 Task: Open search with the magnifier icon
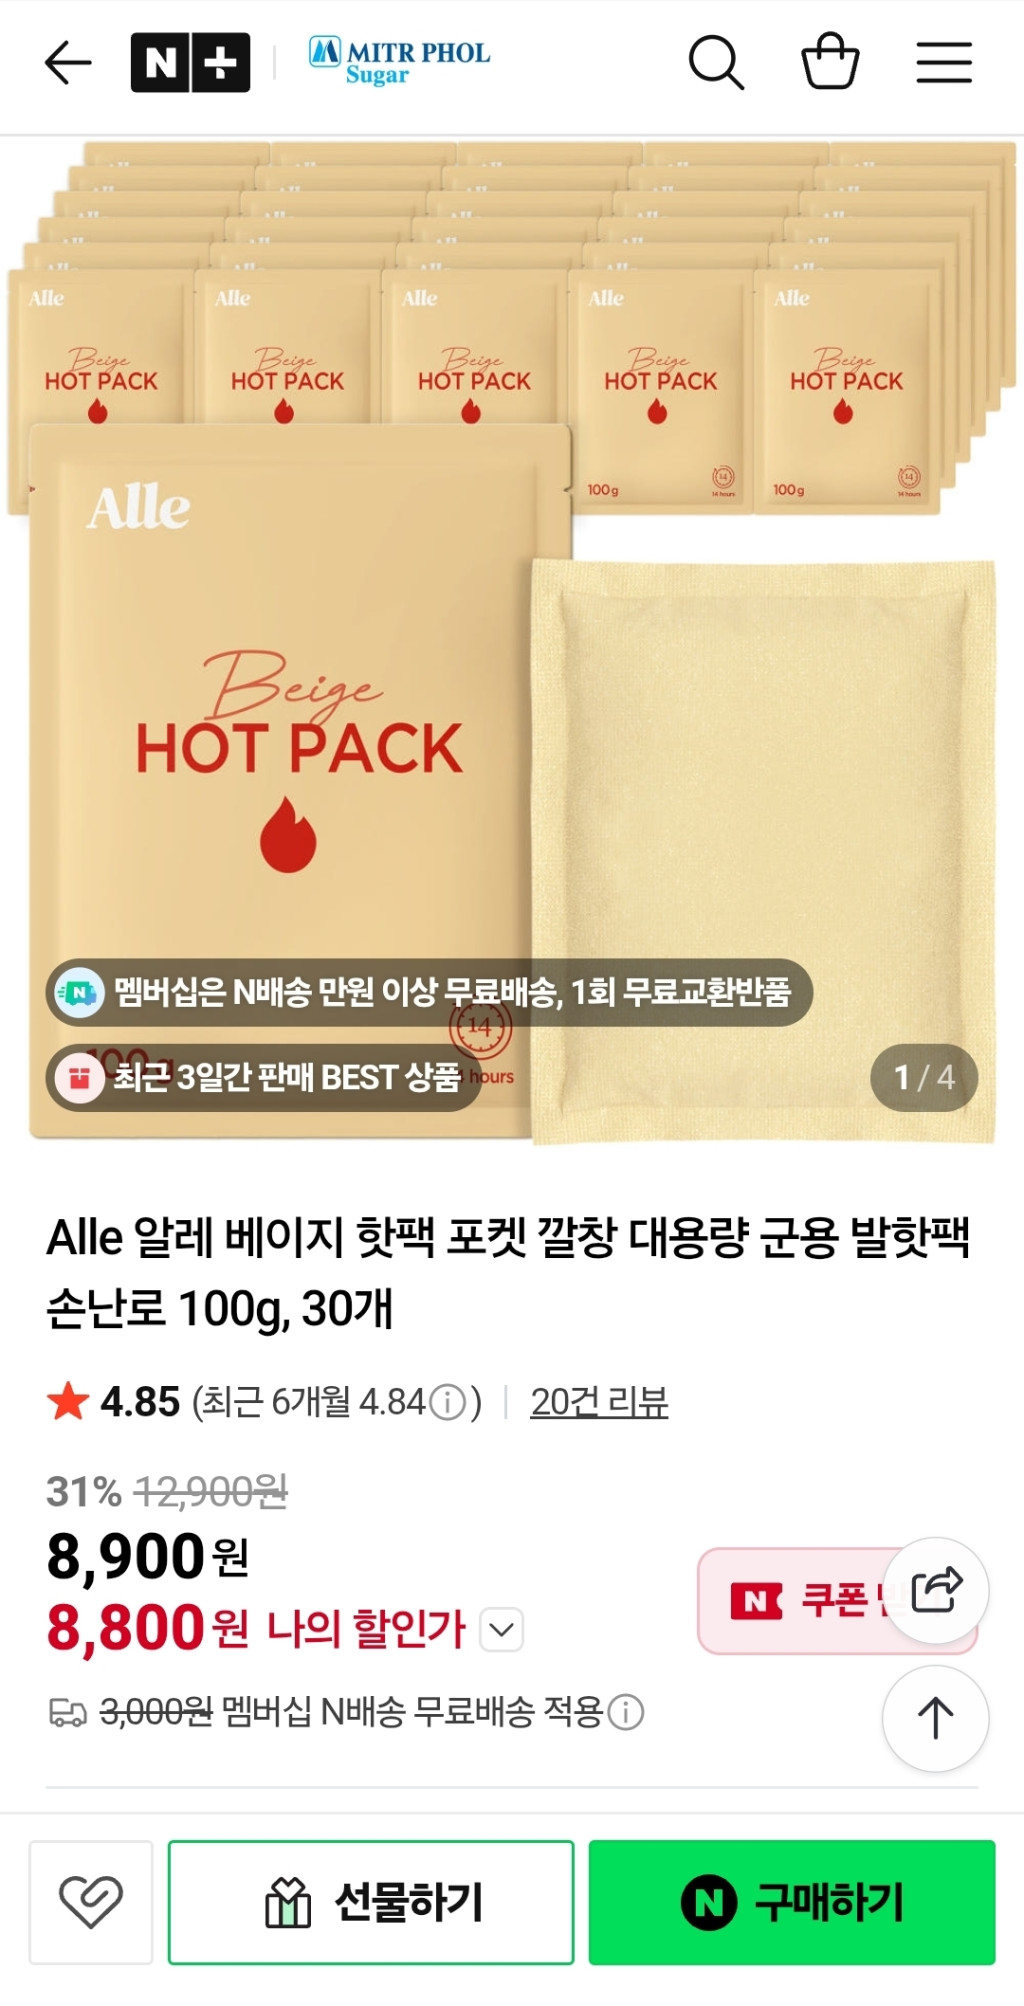[x=716, y=62]
